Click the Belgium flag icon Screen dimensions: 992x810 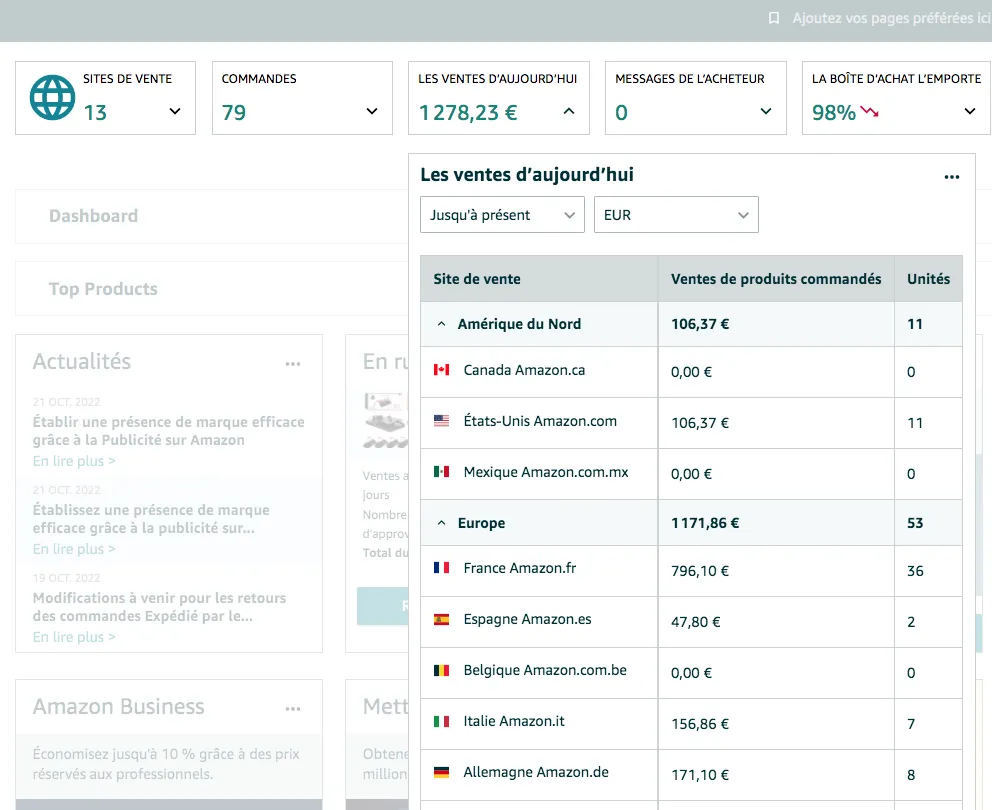pyautogui.click(x=441, y=670)
